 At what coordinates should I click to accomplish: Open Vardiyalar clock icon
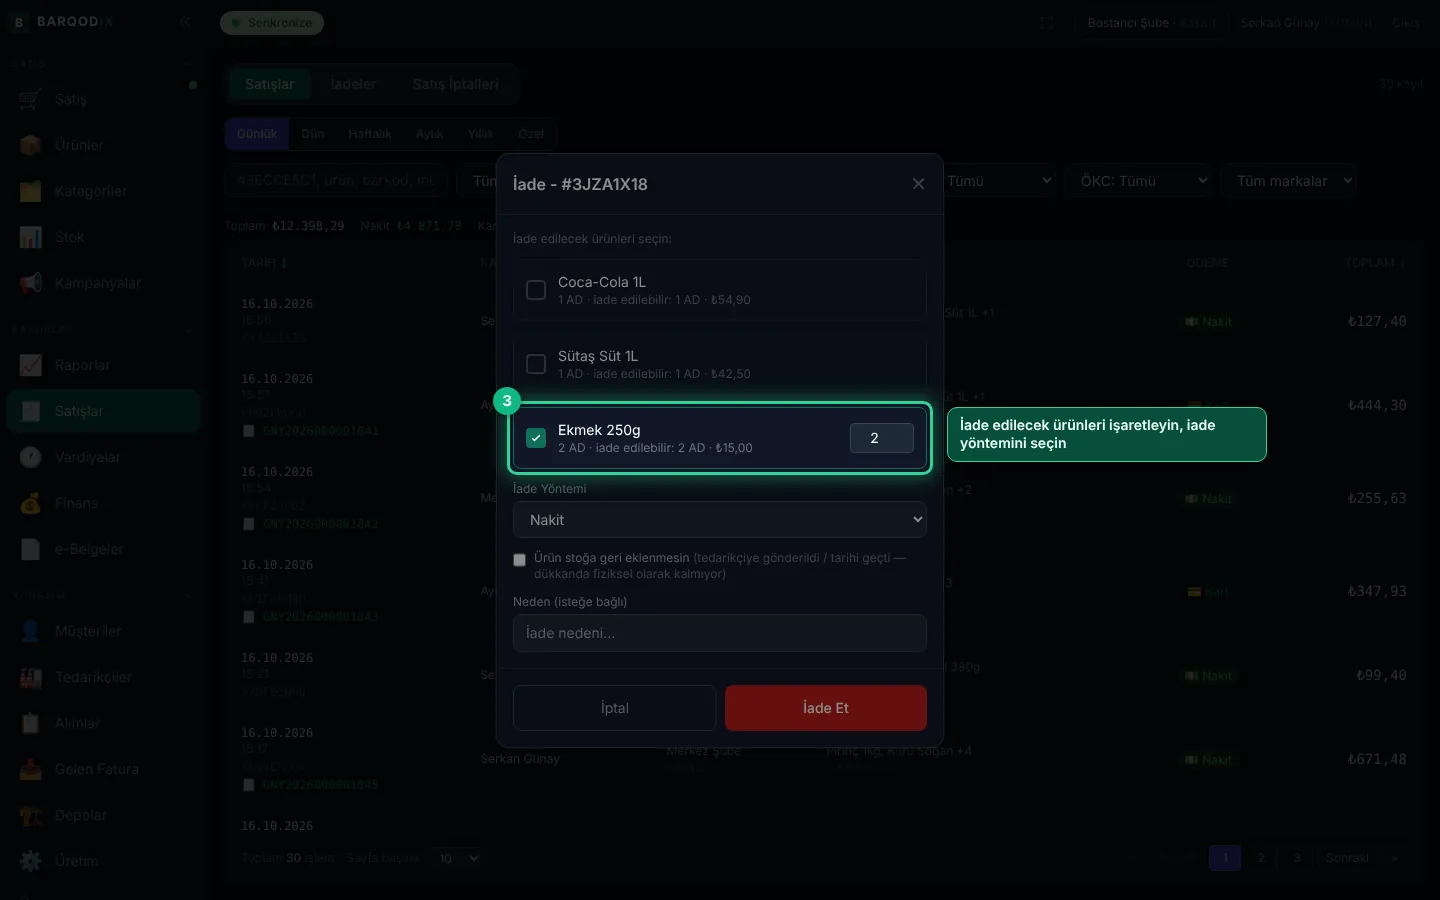(31, 457)
